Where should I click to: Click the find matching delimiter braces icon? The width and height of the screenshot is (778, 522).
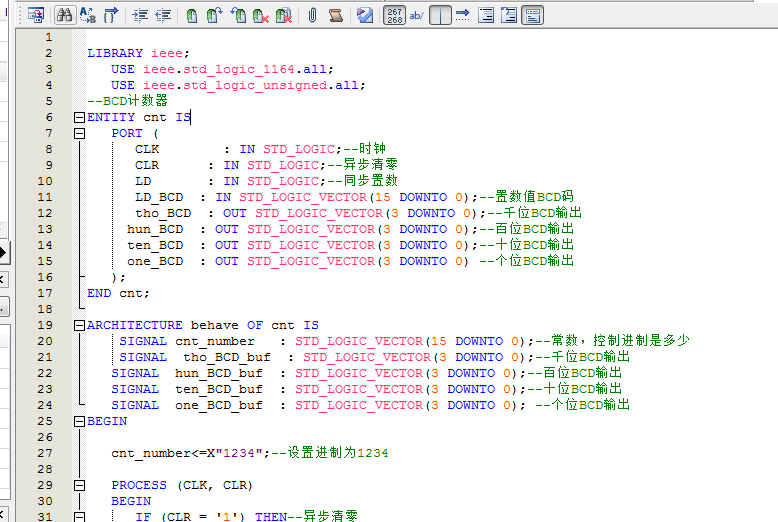pyautogui.click(x=111, y=15)
